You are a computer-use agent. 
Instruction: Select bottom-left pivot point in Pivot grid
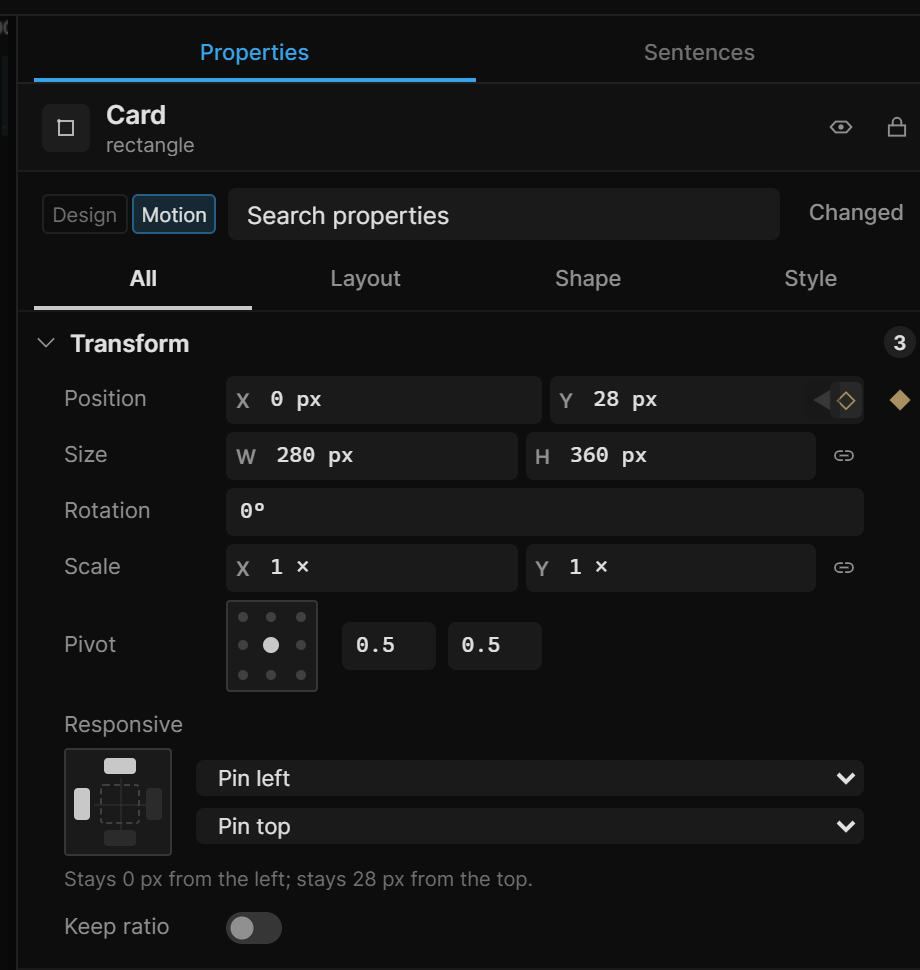pos(243,675)
